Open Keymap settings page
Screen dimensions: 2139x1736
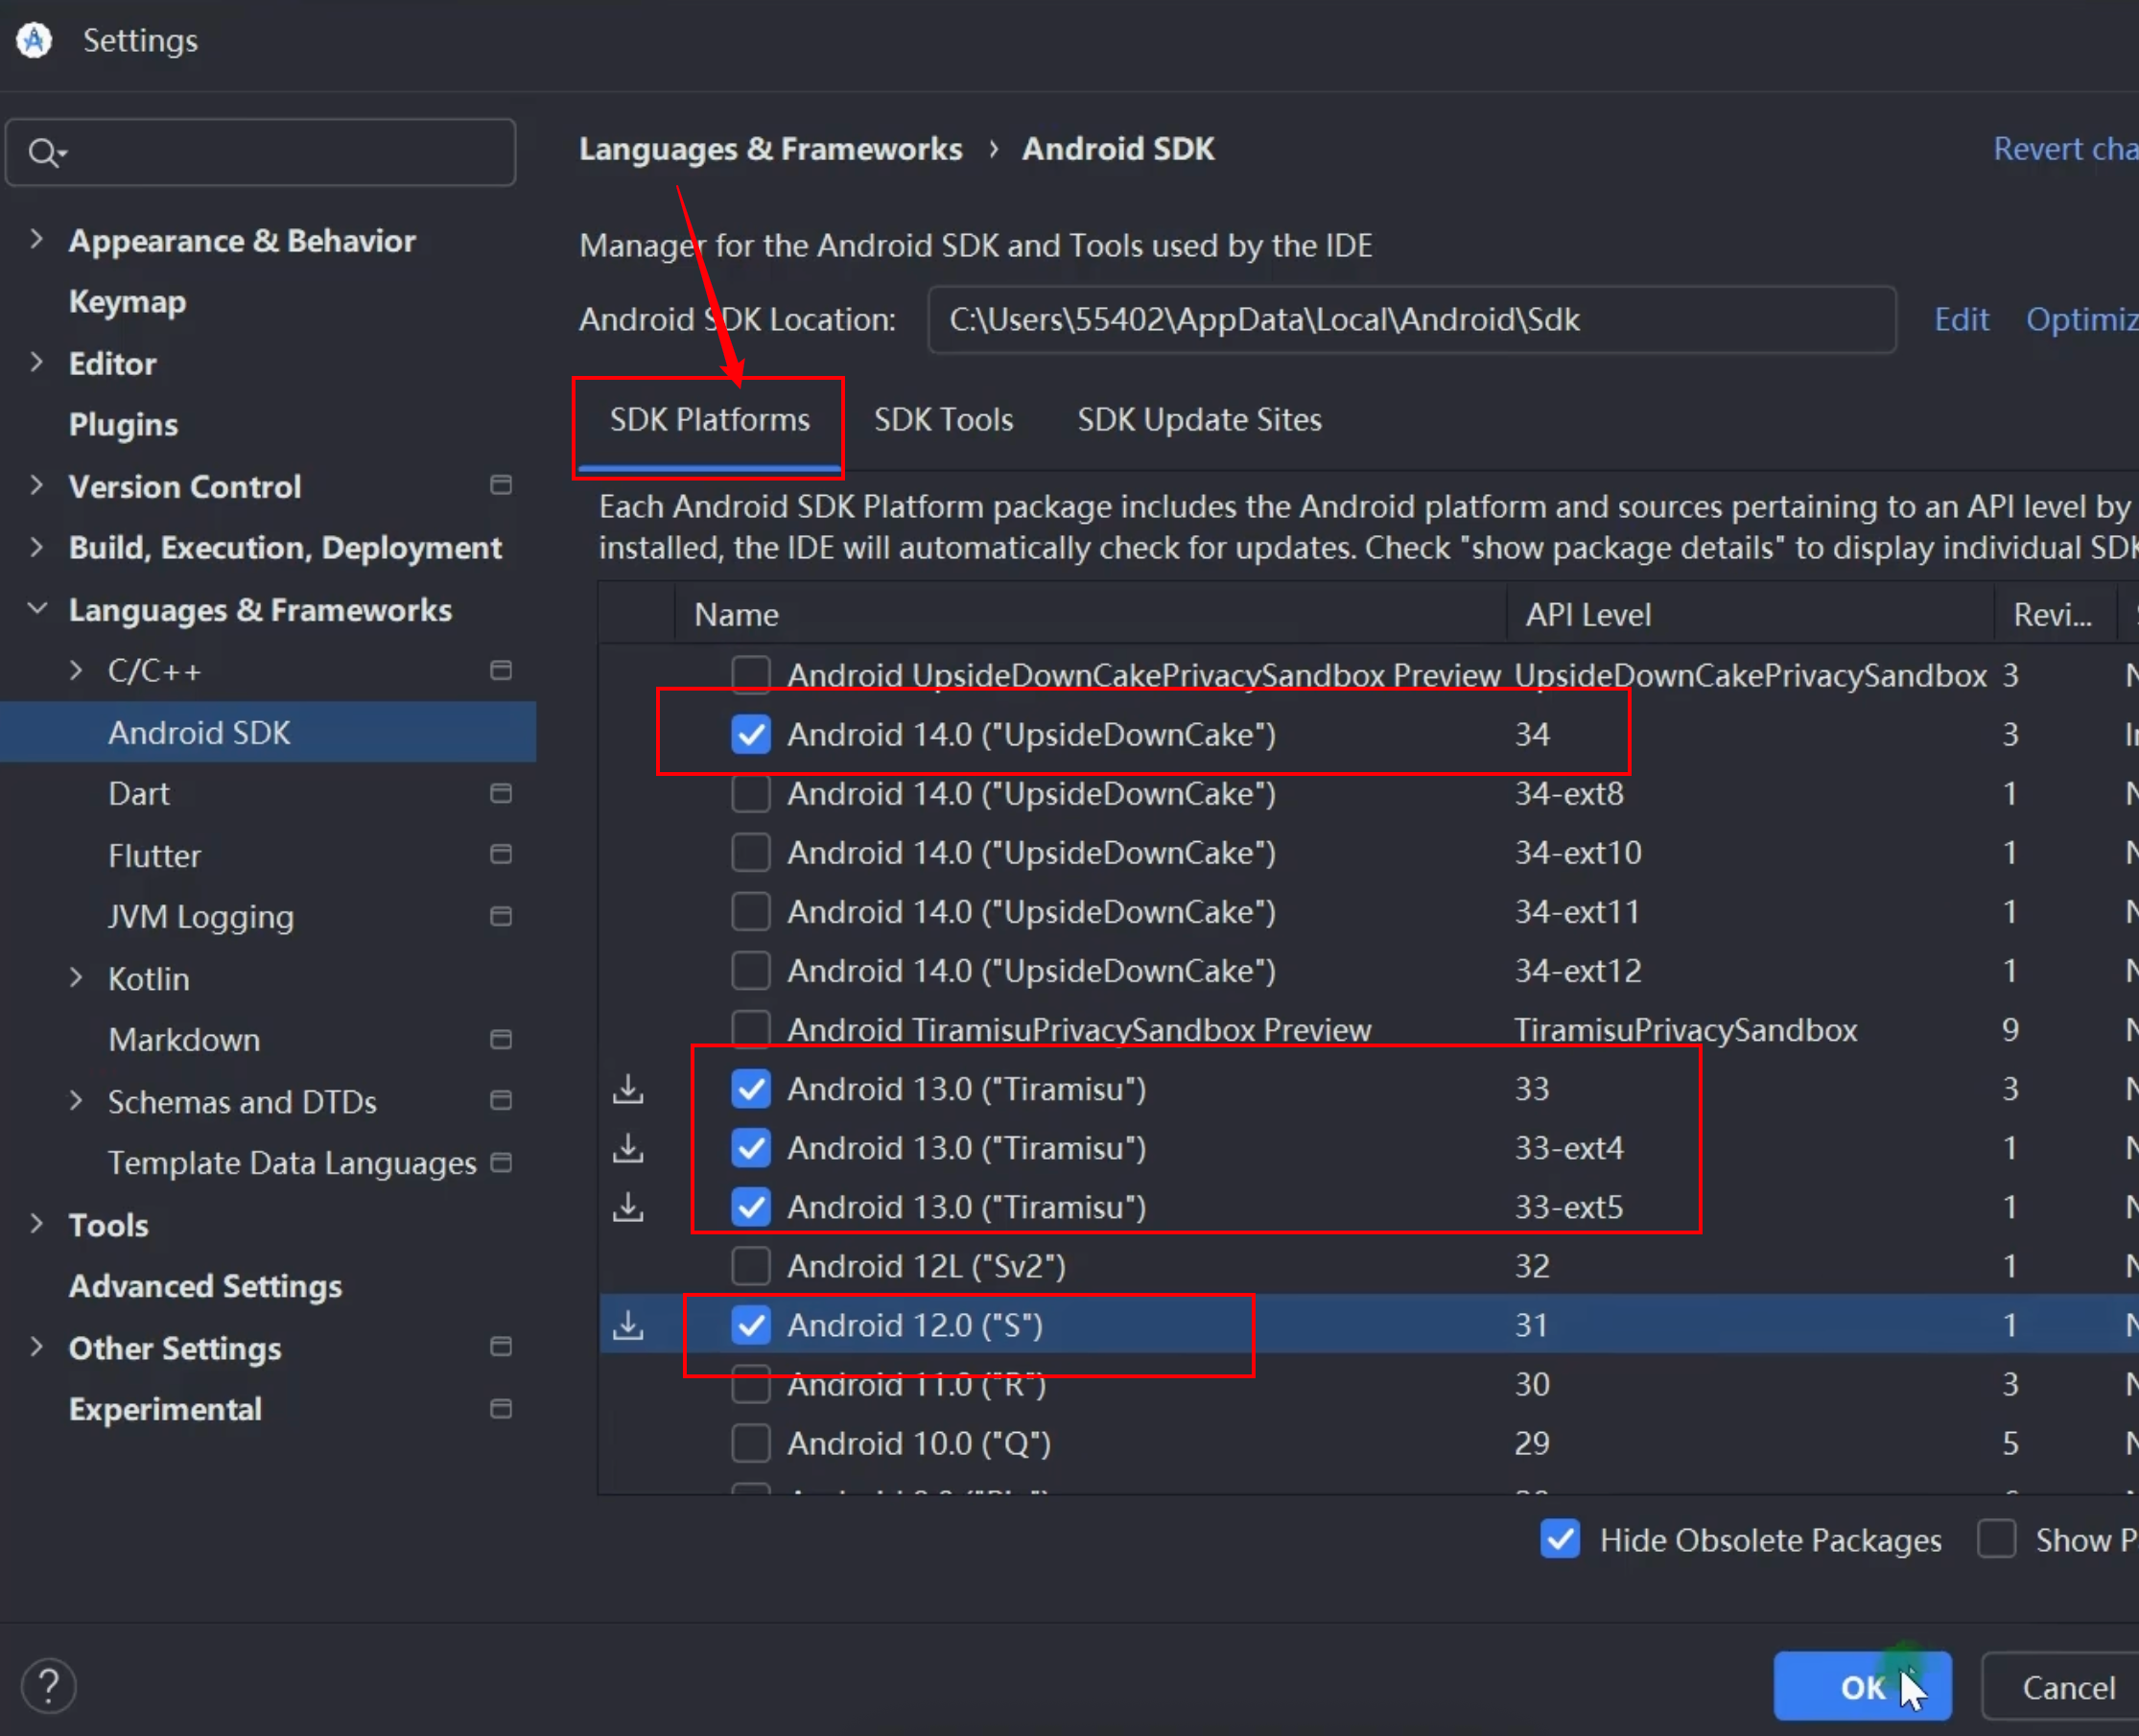click(x=127, y=302)
